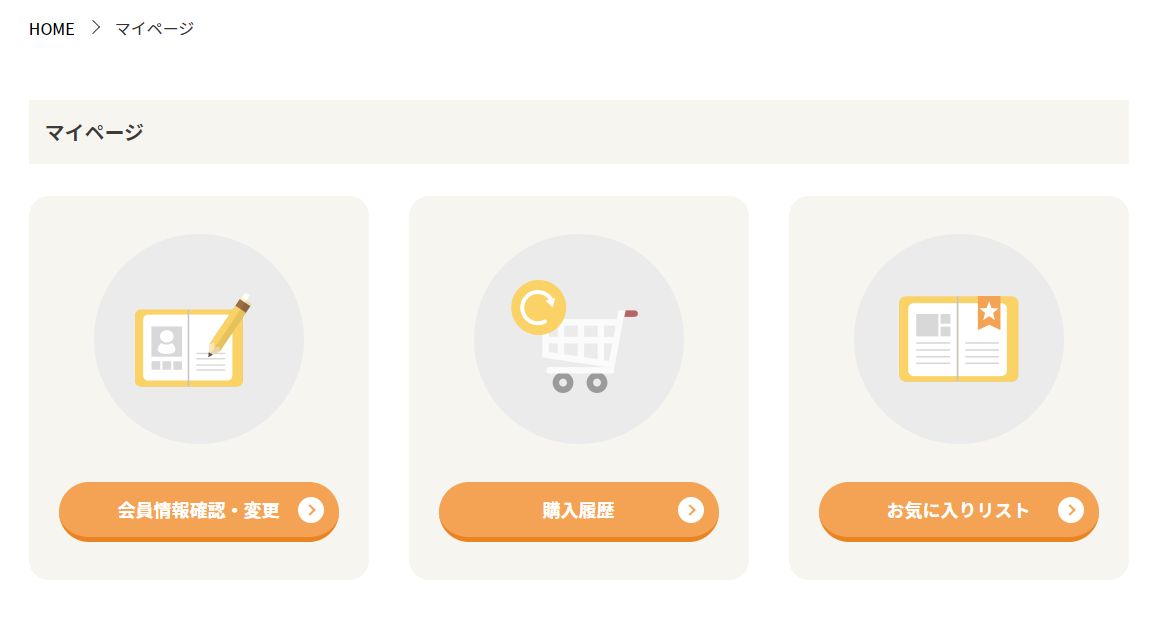The width and height of the screenshot is (1174, 625).
Task: Open the お気に入りリスト button
Action: pyautogui.click(x=958, y=511)
